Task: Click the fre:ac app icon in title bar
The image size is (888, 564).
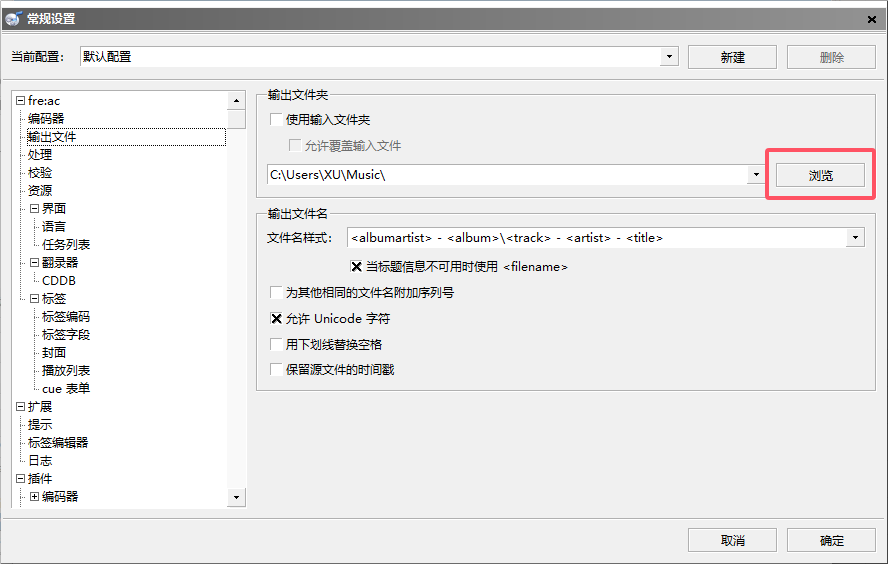Action: coord(13,19)
